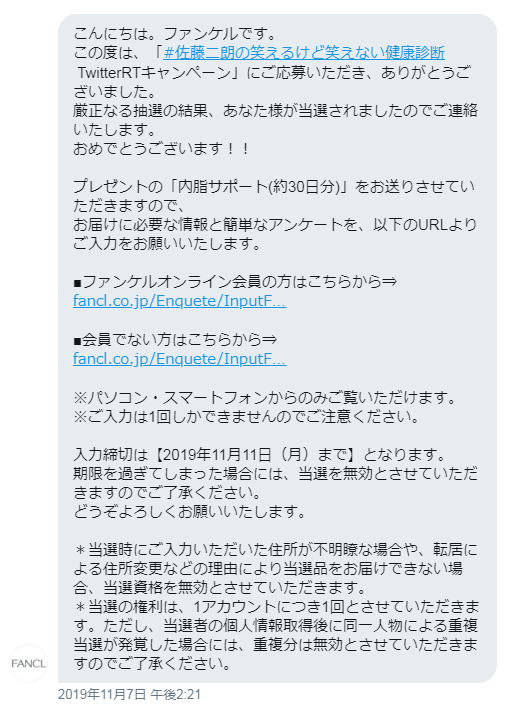Click the ※パソコン・スマートフォン note line
The height and width of the screenshot is (710, 515).
pyautogui.click(x=265, y=398)
